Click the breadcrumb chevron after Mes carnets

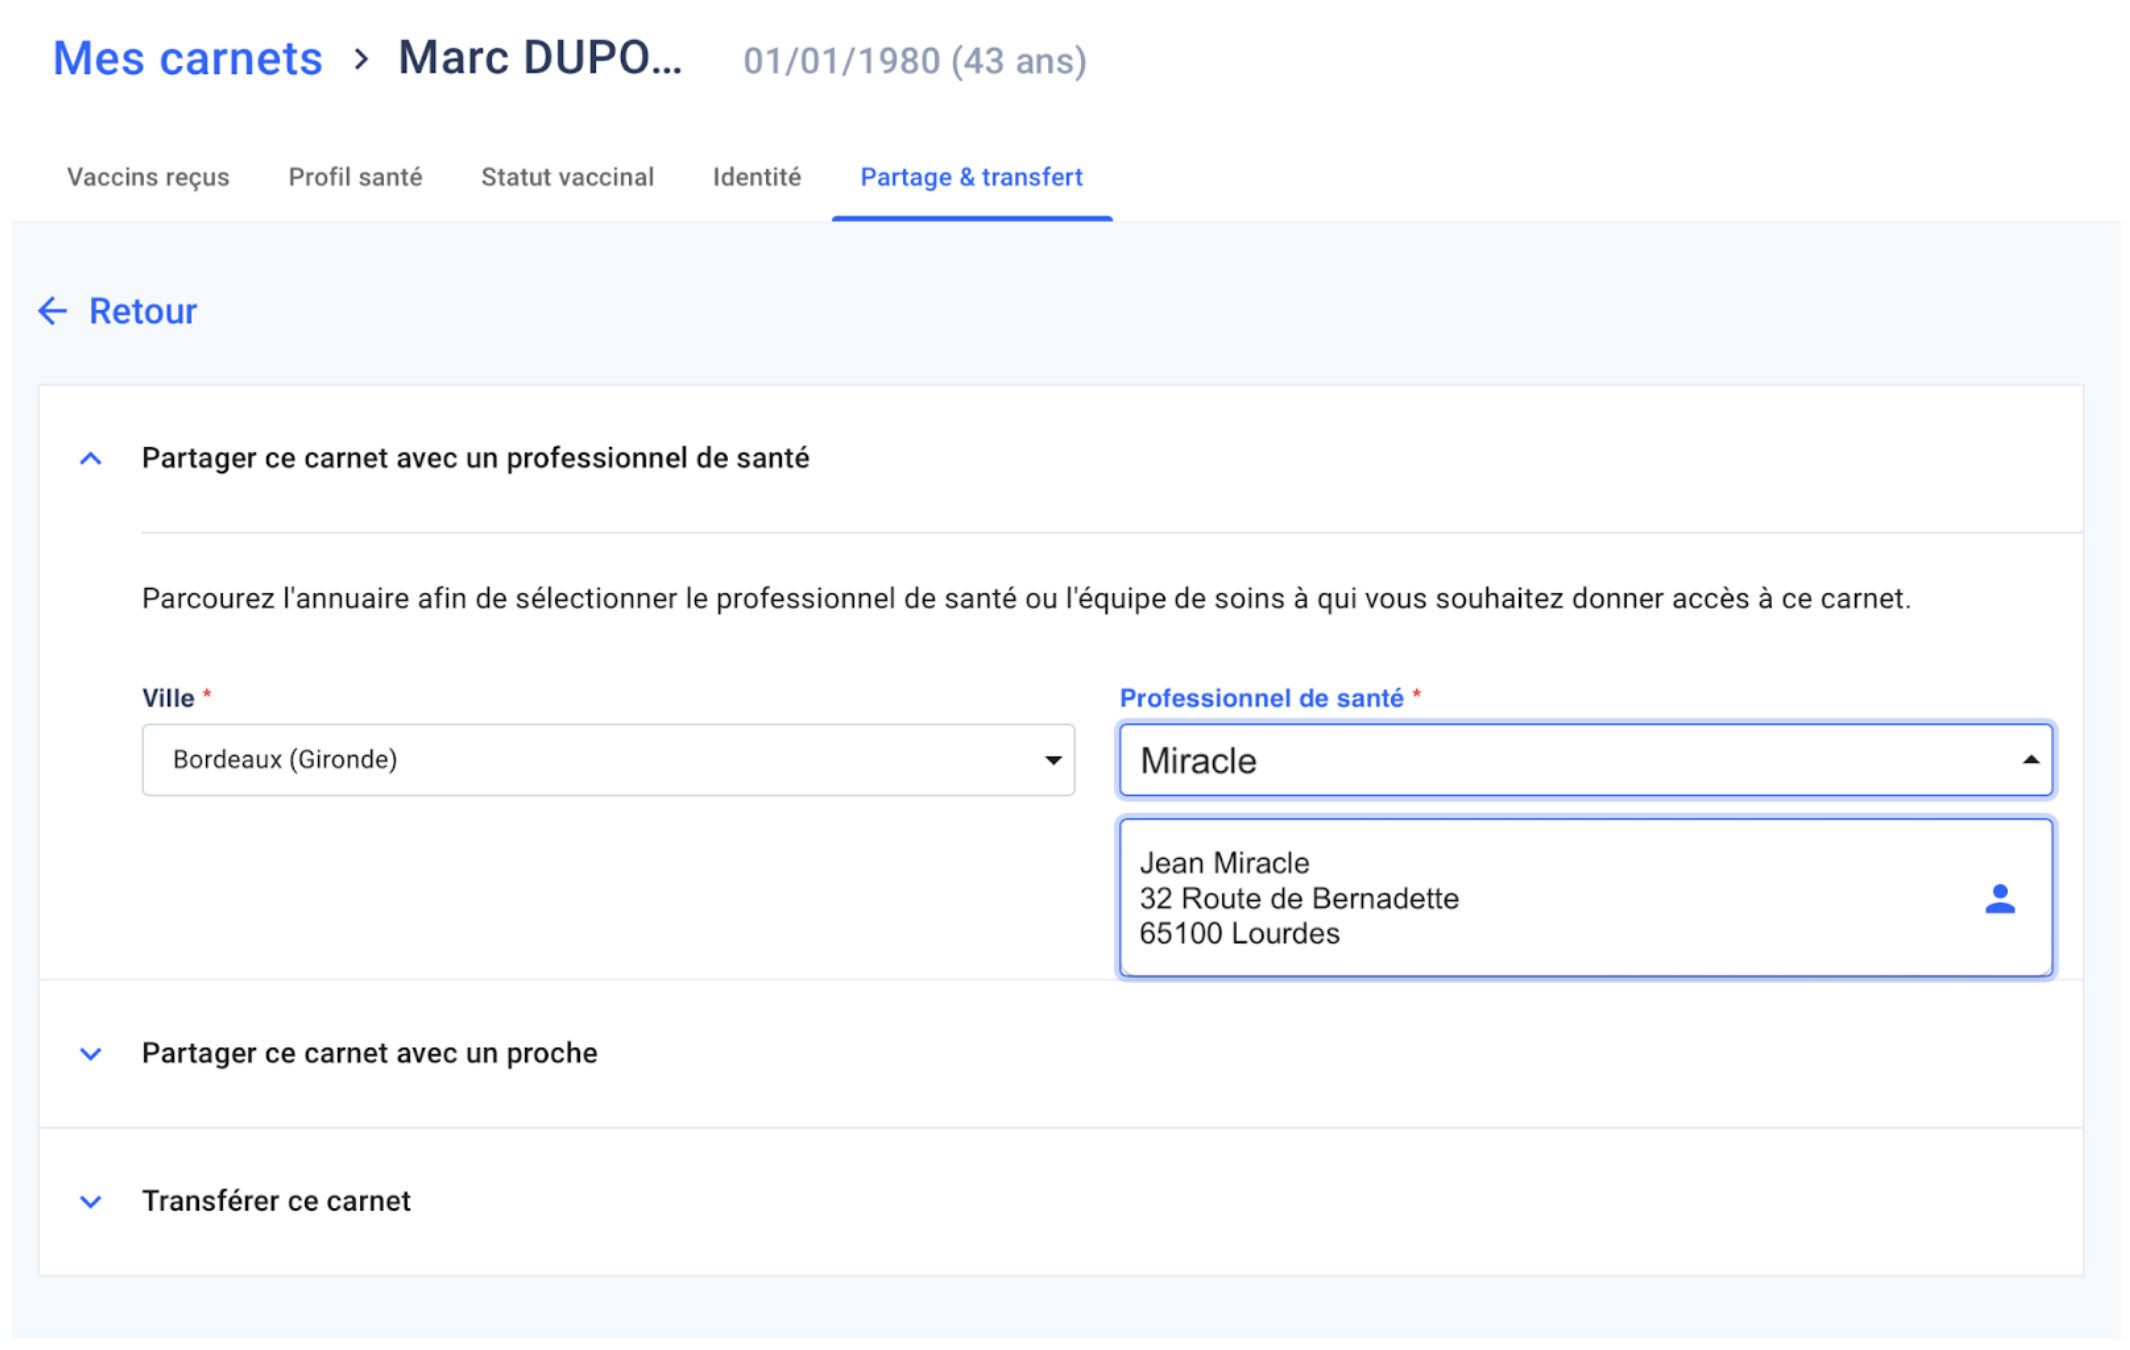(x=361, y=59)
